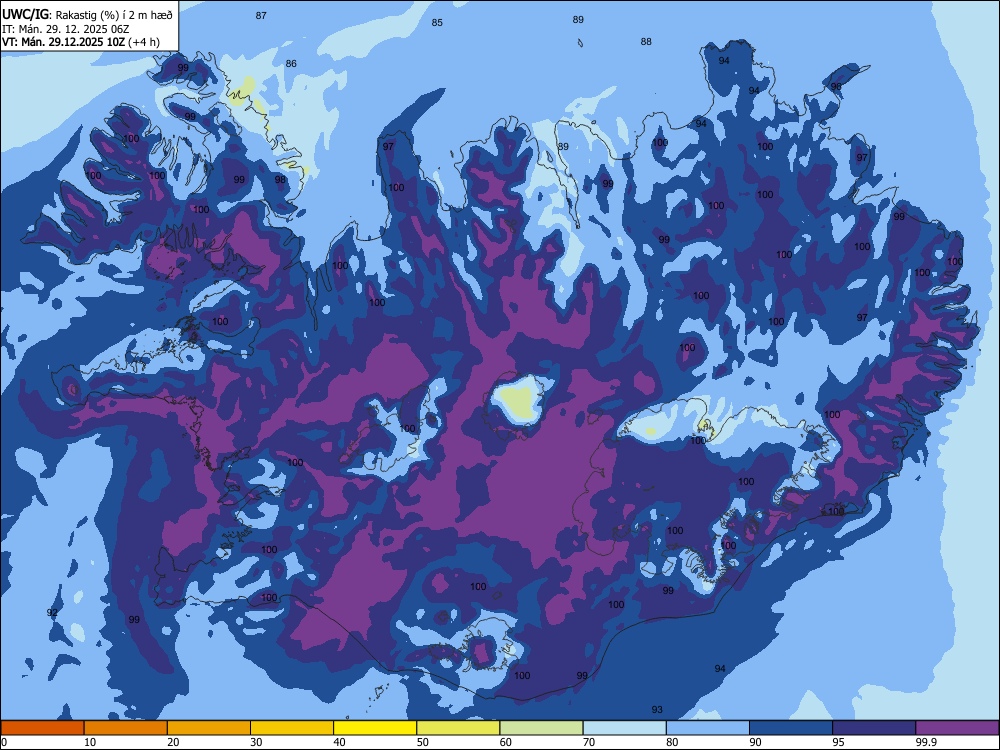This screenshot has height=750, width=1000.
Task: Click the legend tick label '40'
Action: (x=340, y=742)
